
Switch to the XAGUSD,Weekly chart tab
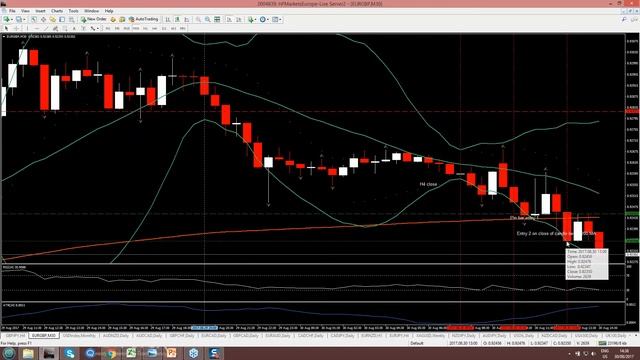coord(431,336)
